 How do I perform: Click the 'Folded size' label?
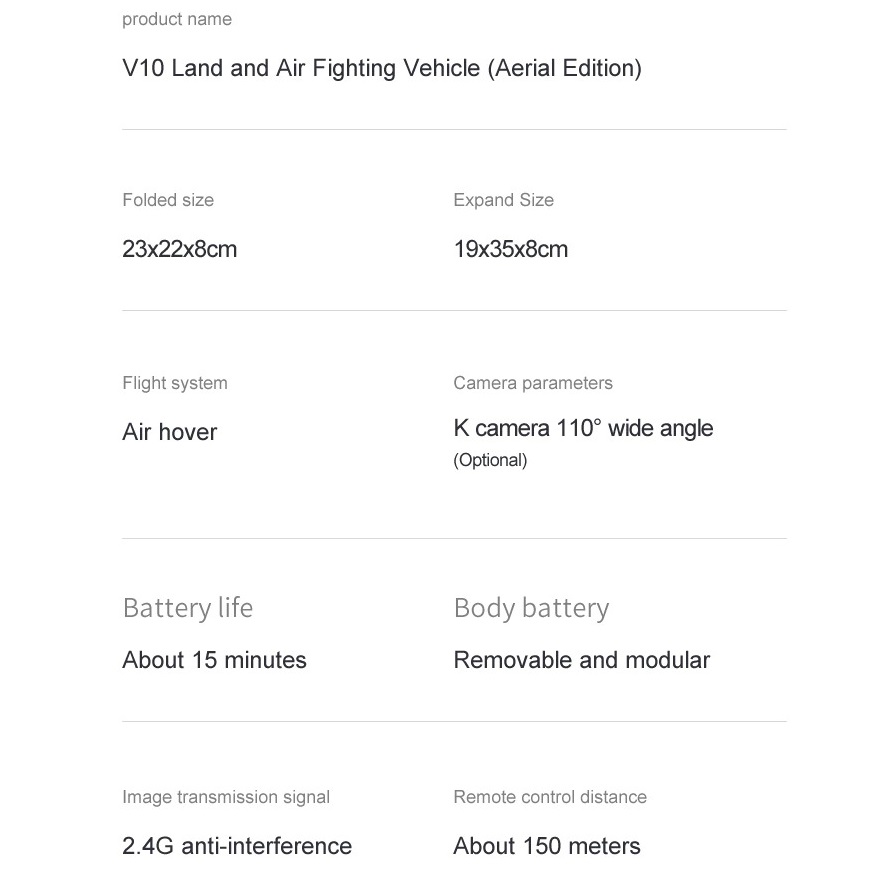pyautogui.click(x=168, y=200)
